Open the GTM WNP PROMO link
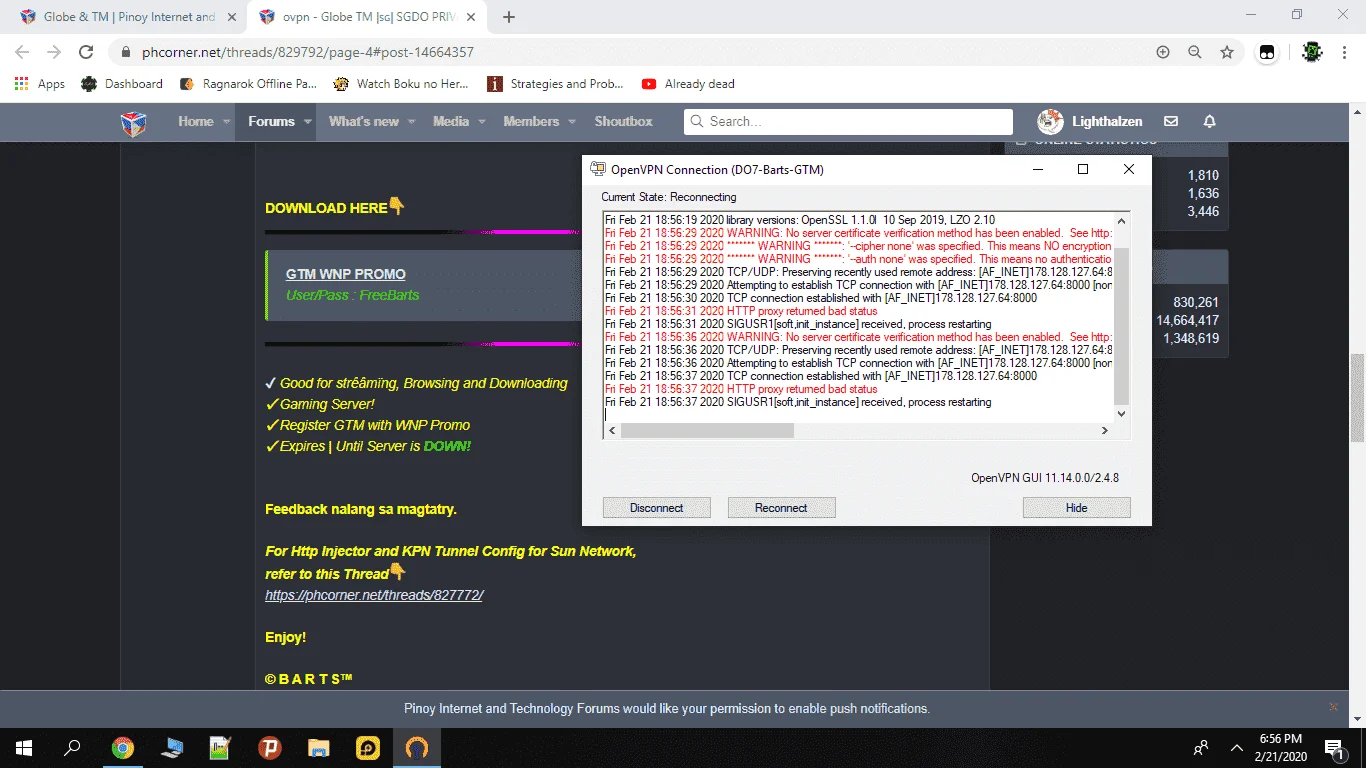Viewport: 1366px width, 768px height. [x=346, y=274]
